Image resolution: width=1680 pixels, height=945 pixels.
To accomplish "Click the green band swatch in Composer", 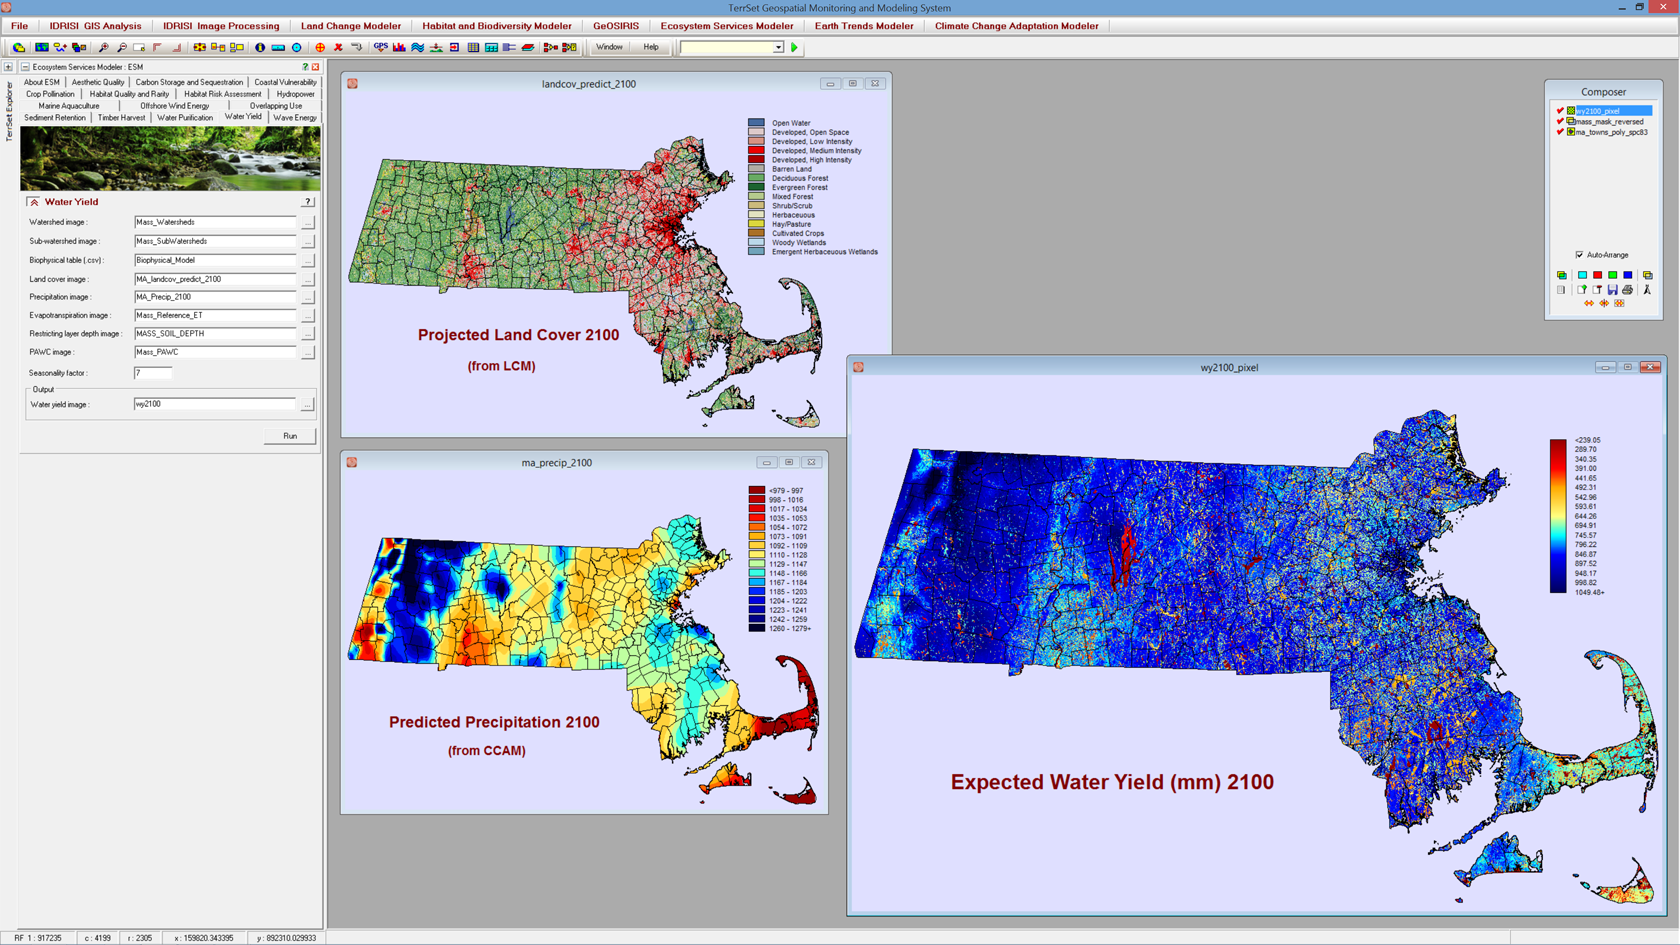I will pos(1612,275).
